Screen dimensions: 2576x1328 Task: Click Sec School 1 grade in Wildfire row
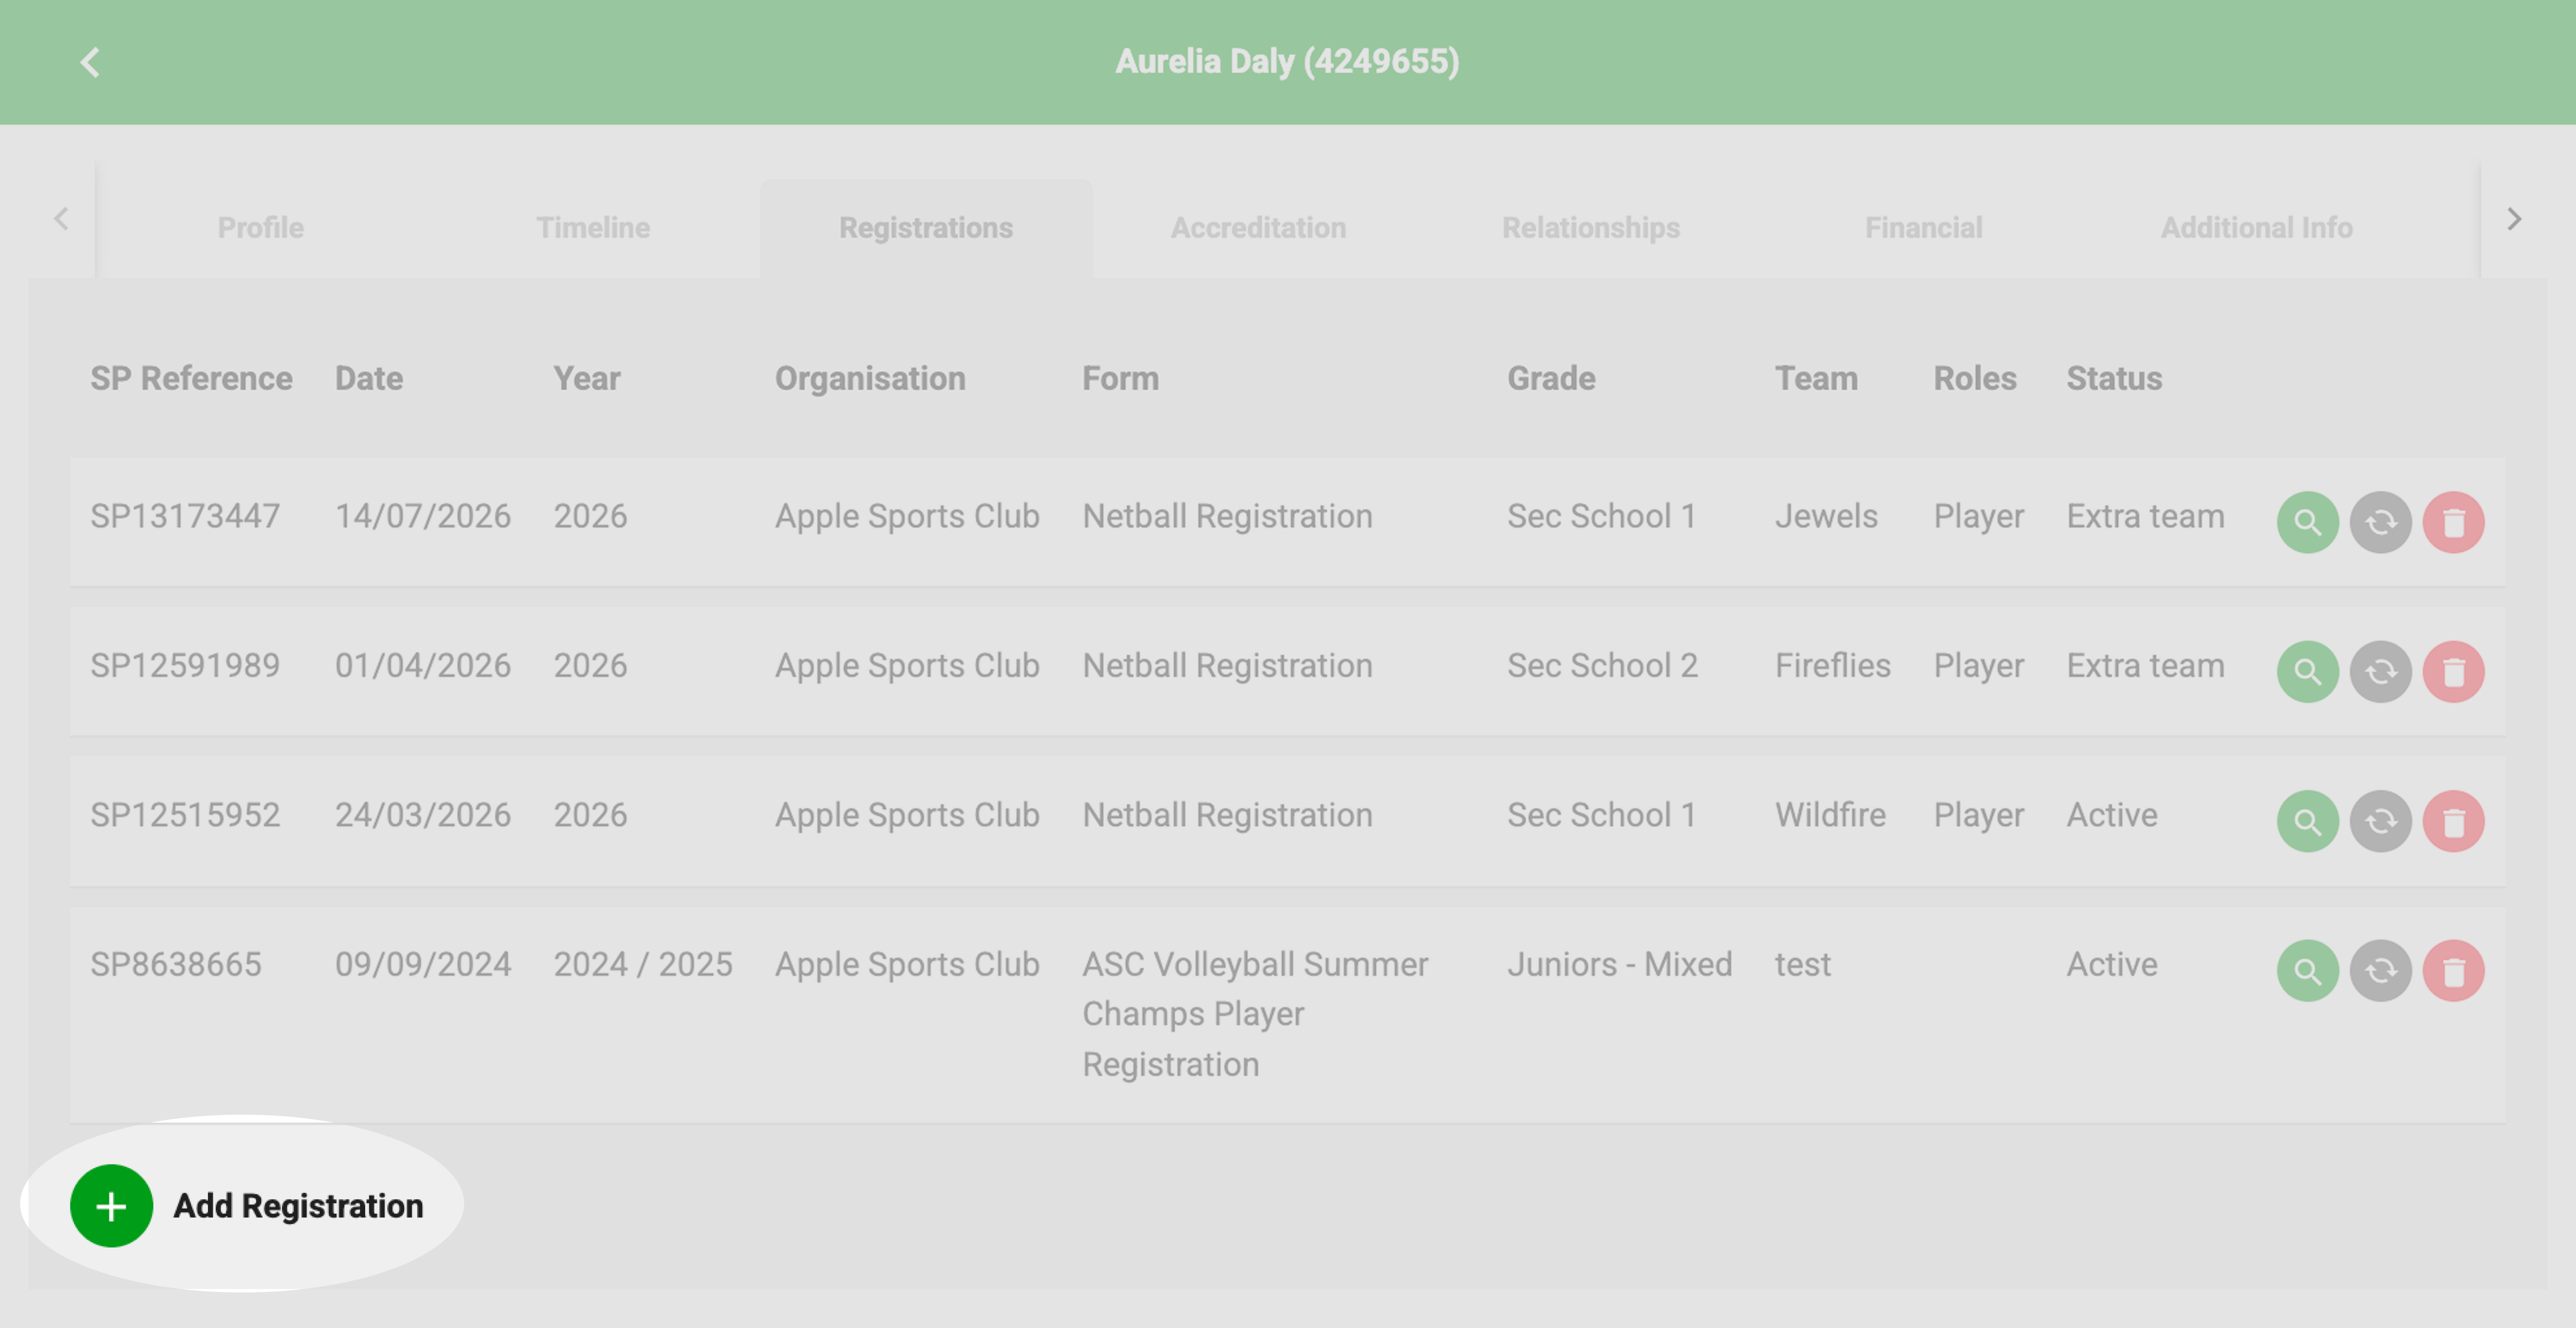tap(1601, 815)
